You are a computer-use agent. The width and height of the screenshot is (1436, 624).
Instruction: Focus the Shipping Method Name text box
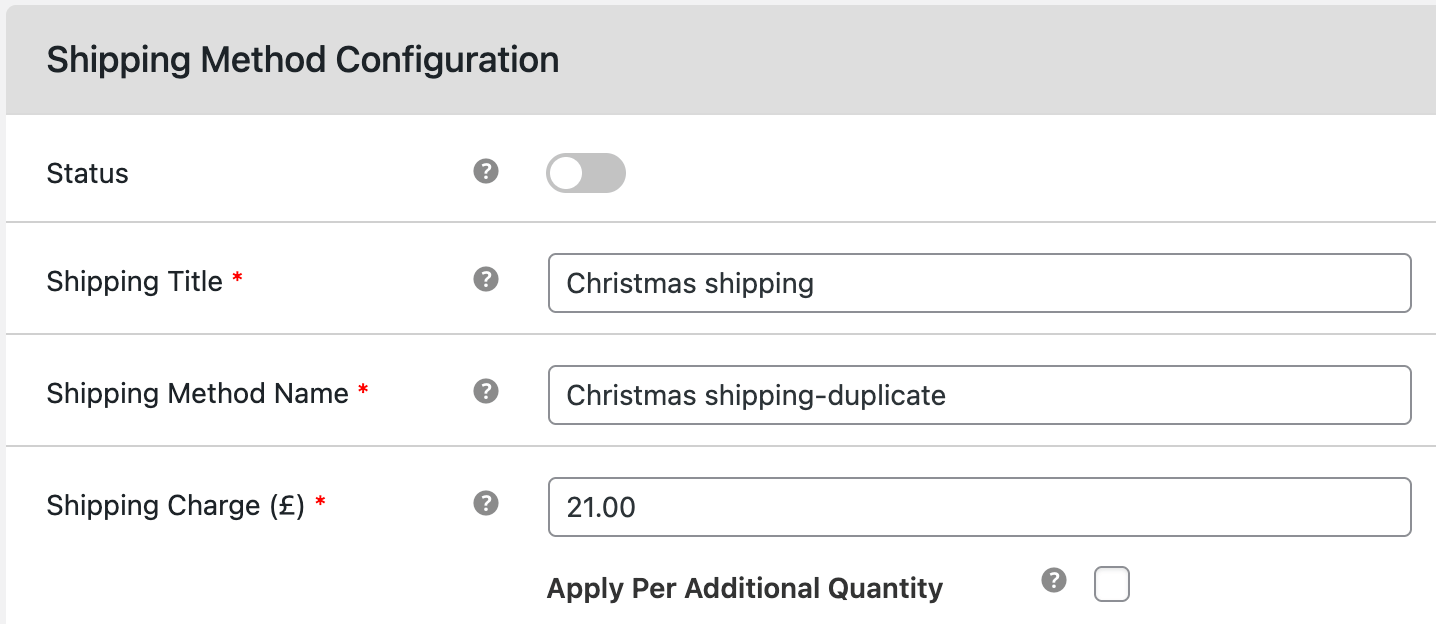979,395
